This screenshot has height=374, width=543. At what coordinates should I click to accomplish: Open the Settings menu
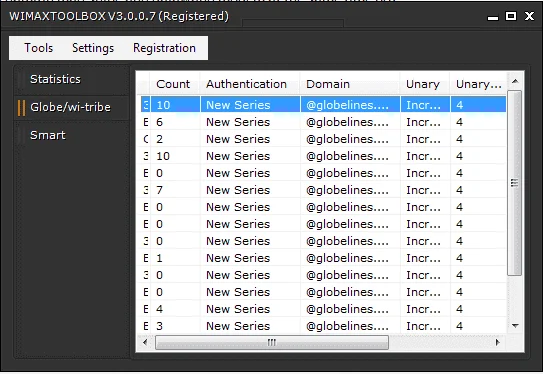(x=93, y=48)
